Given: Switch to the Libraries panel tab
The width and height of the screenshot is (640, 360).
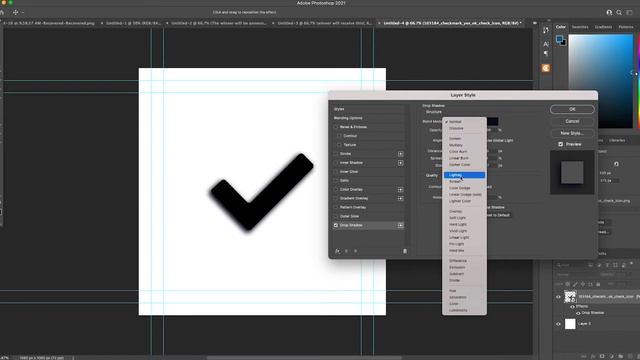Looking at the screenshot, I should 617,140.
